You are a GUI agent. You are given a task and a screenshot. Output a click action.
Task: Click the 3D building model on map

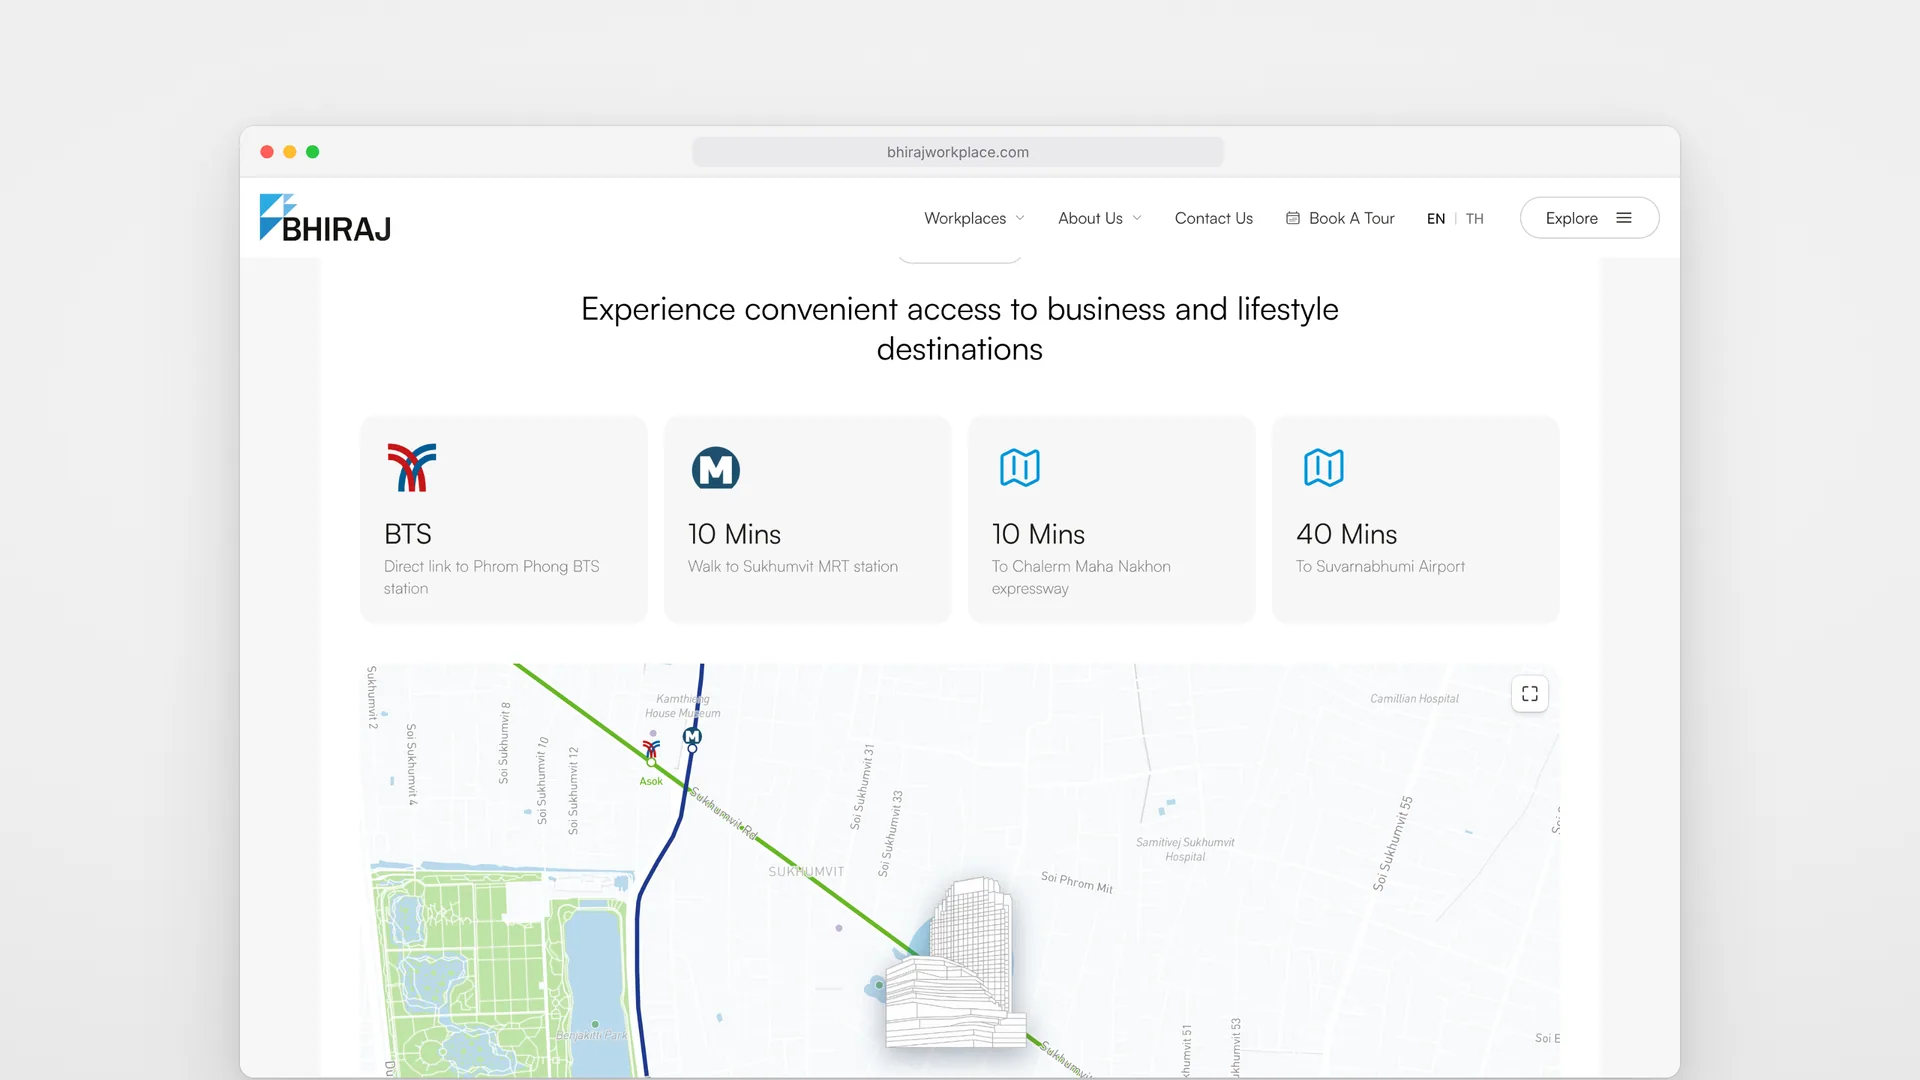(x=958, y=963)
